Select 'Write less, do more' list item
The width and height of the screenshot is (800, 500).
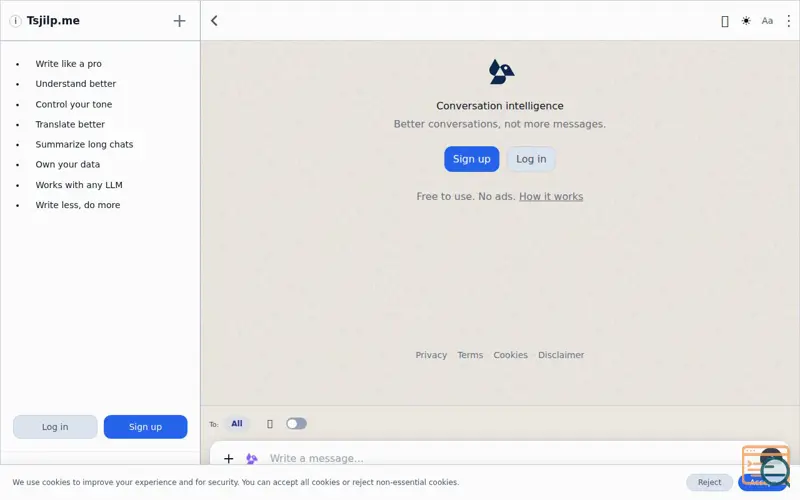point(78,205)
